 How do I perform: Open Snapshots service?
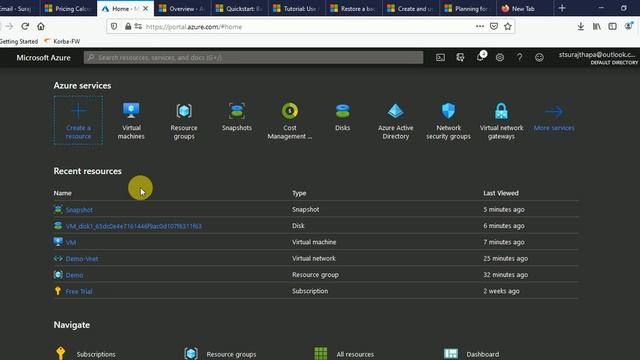pos(237,117)
